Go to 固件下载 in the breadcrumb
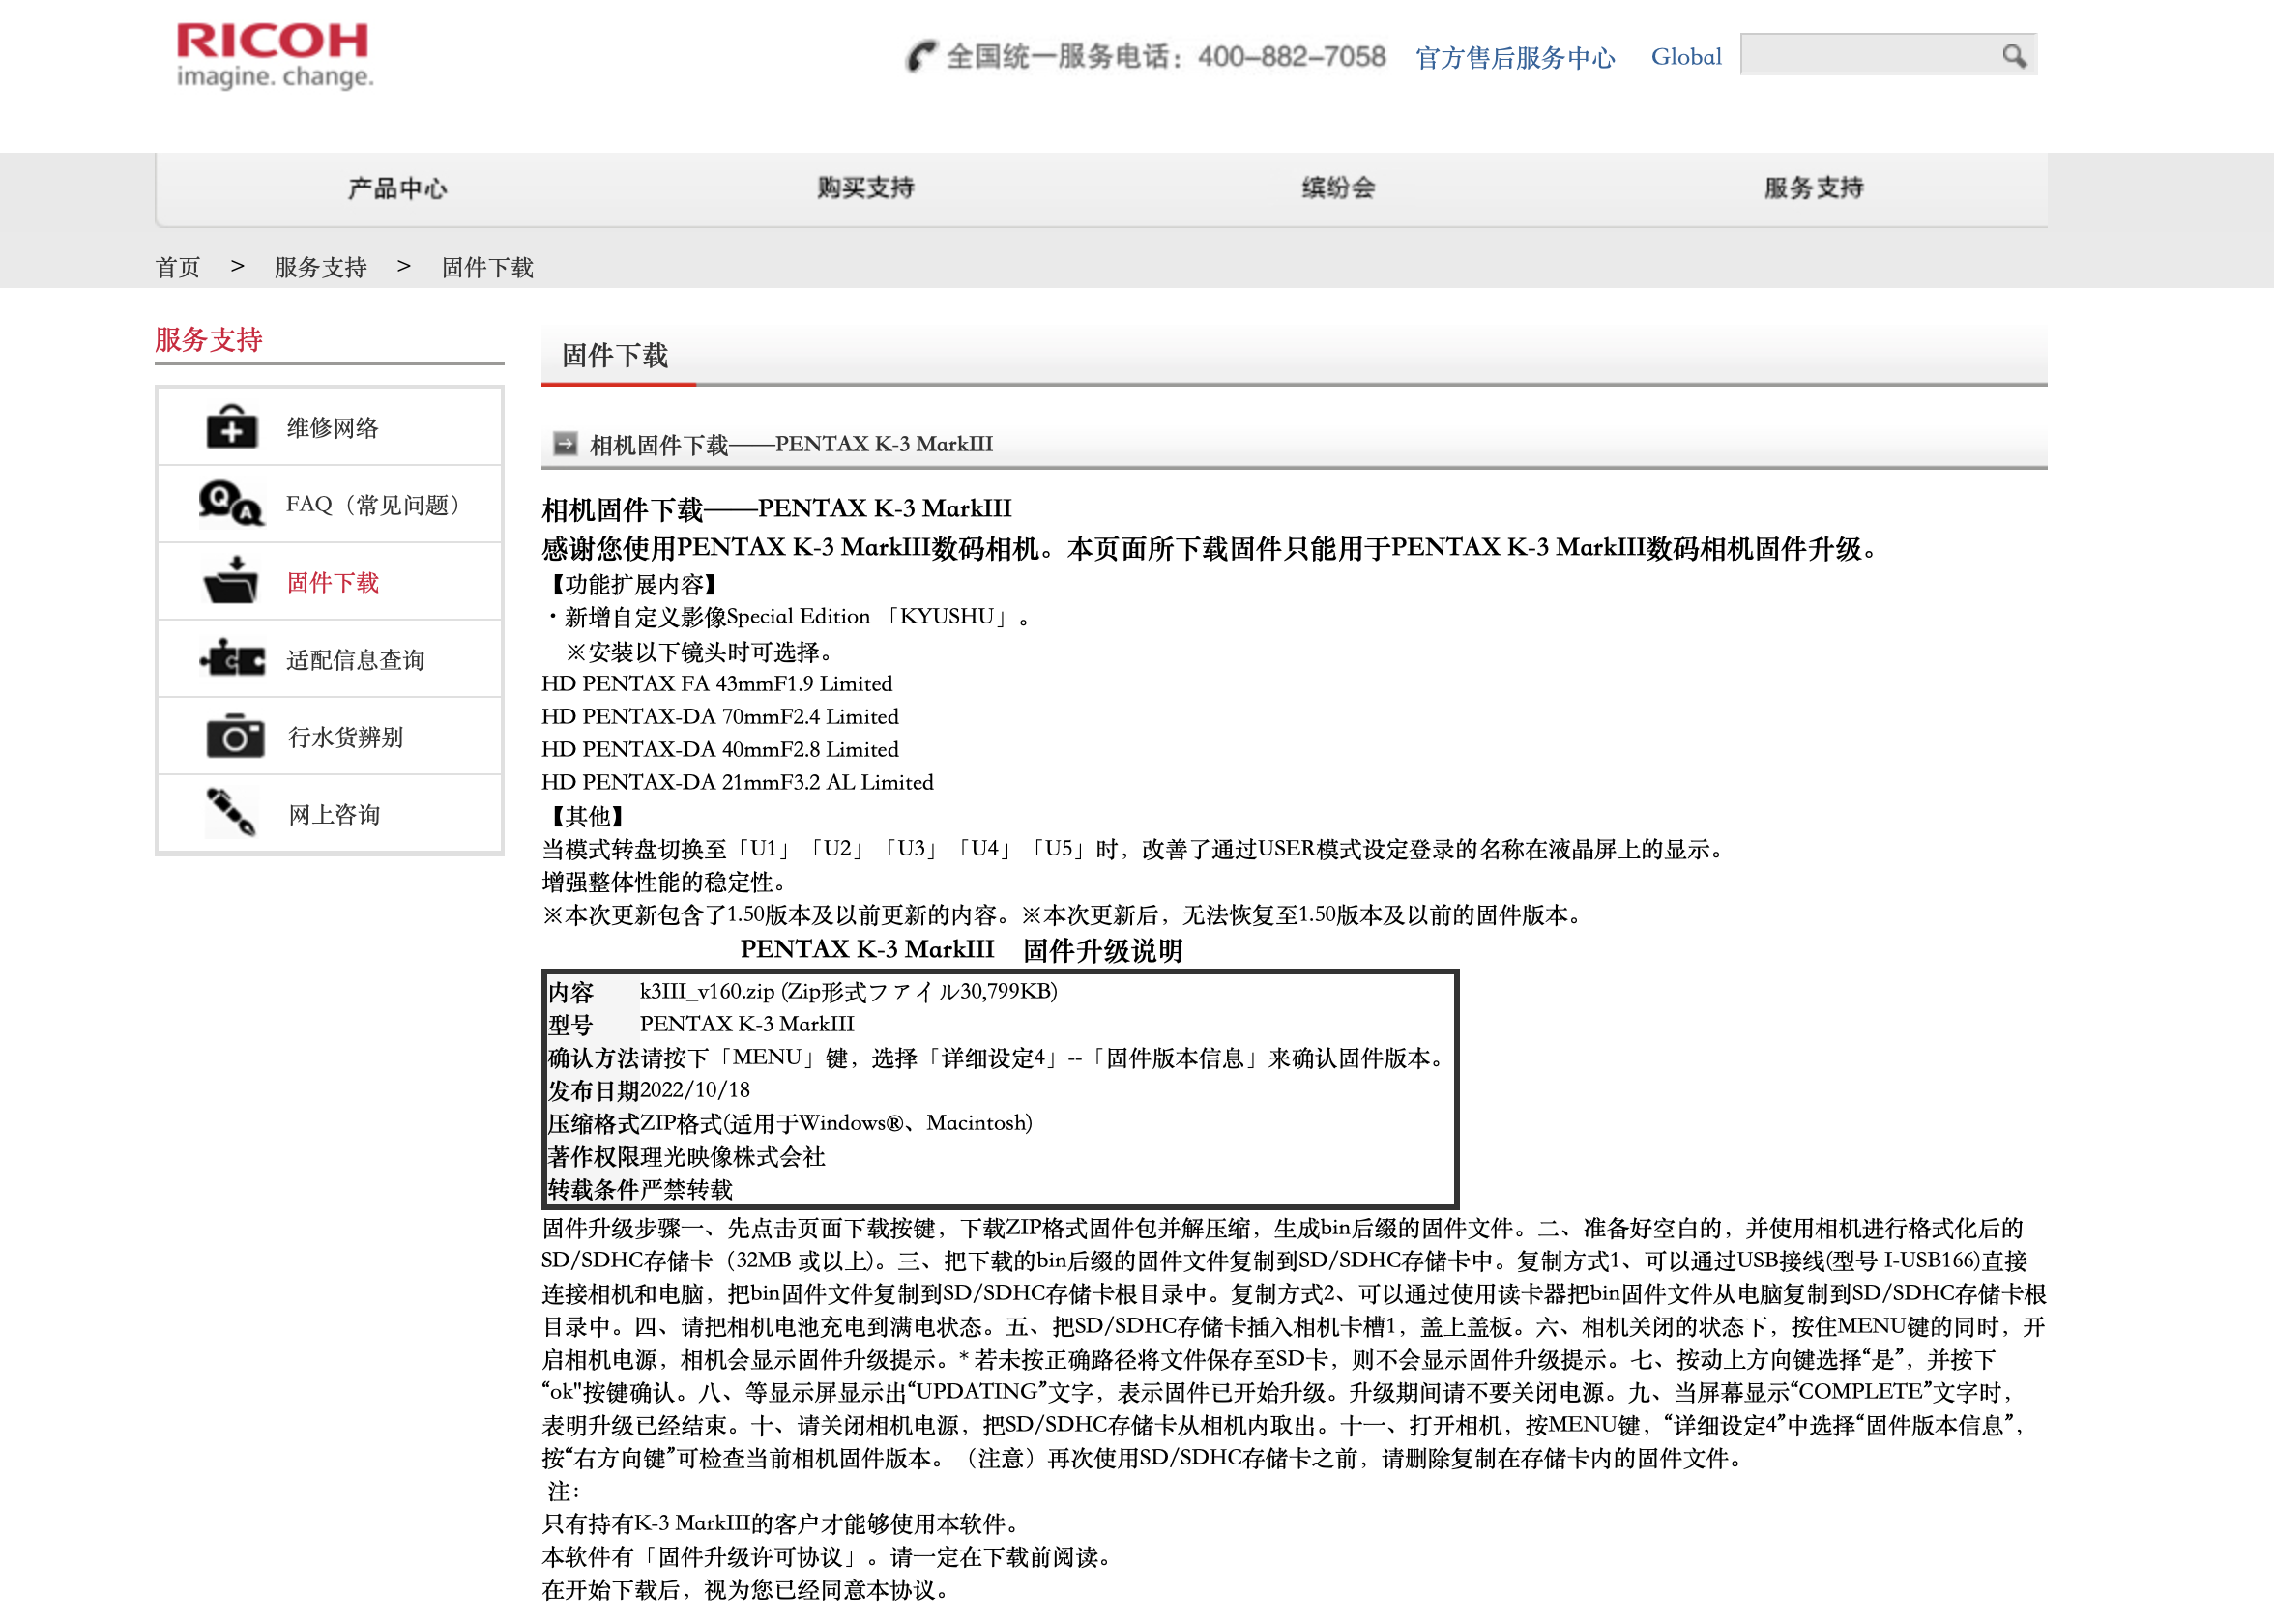 488,267
